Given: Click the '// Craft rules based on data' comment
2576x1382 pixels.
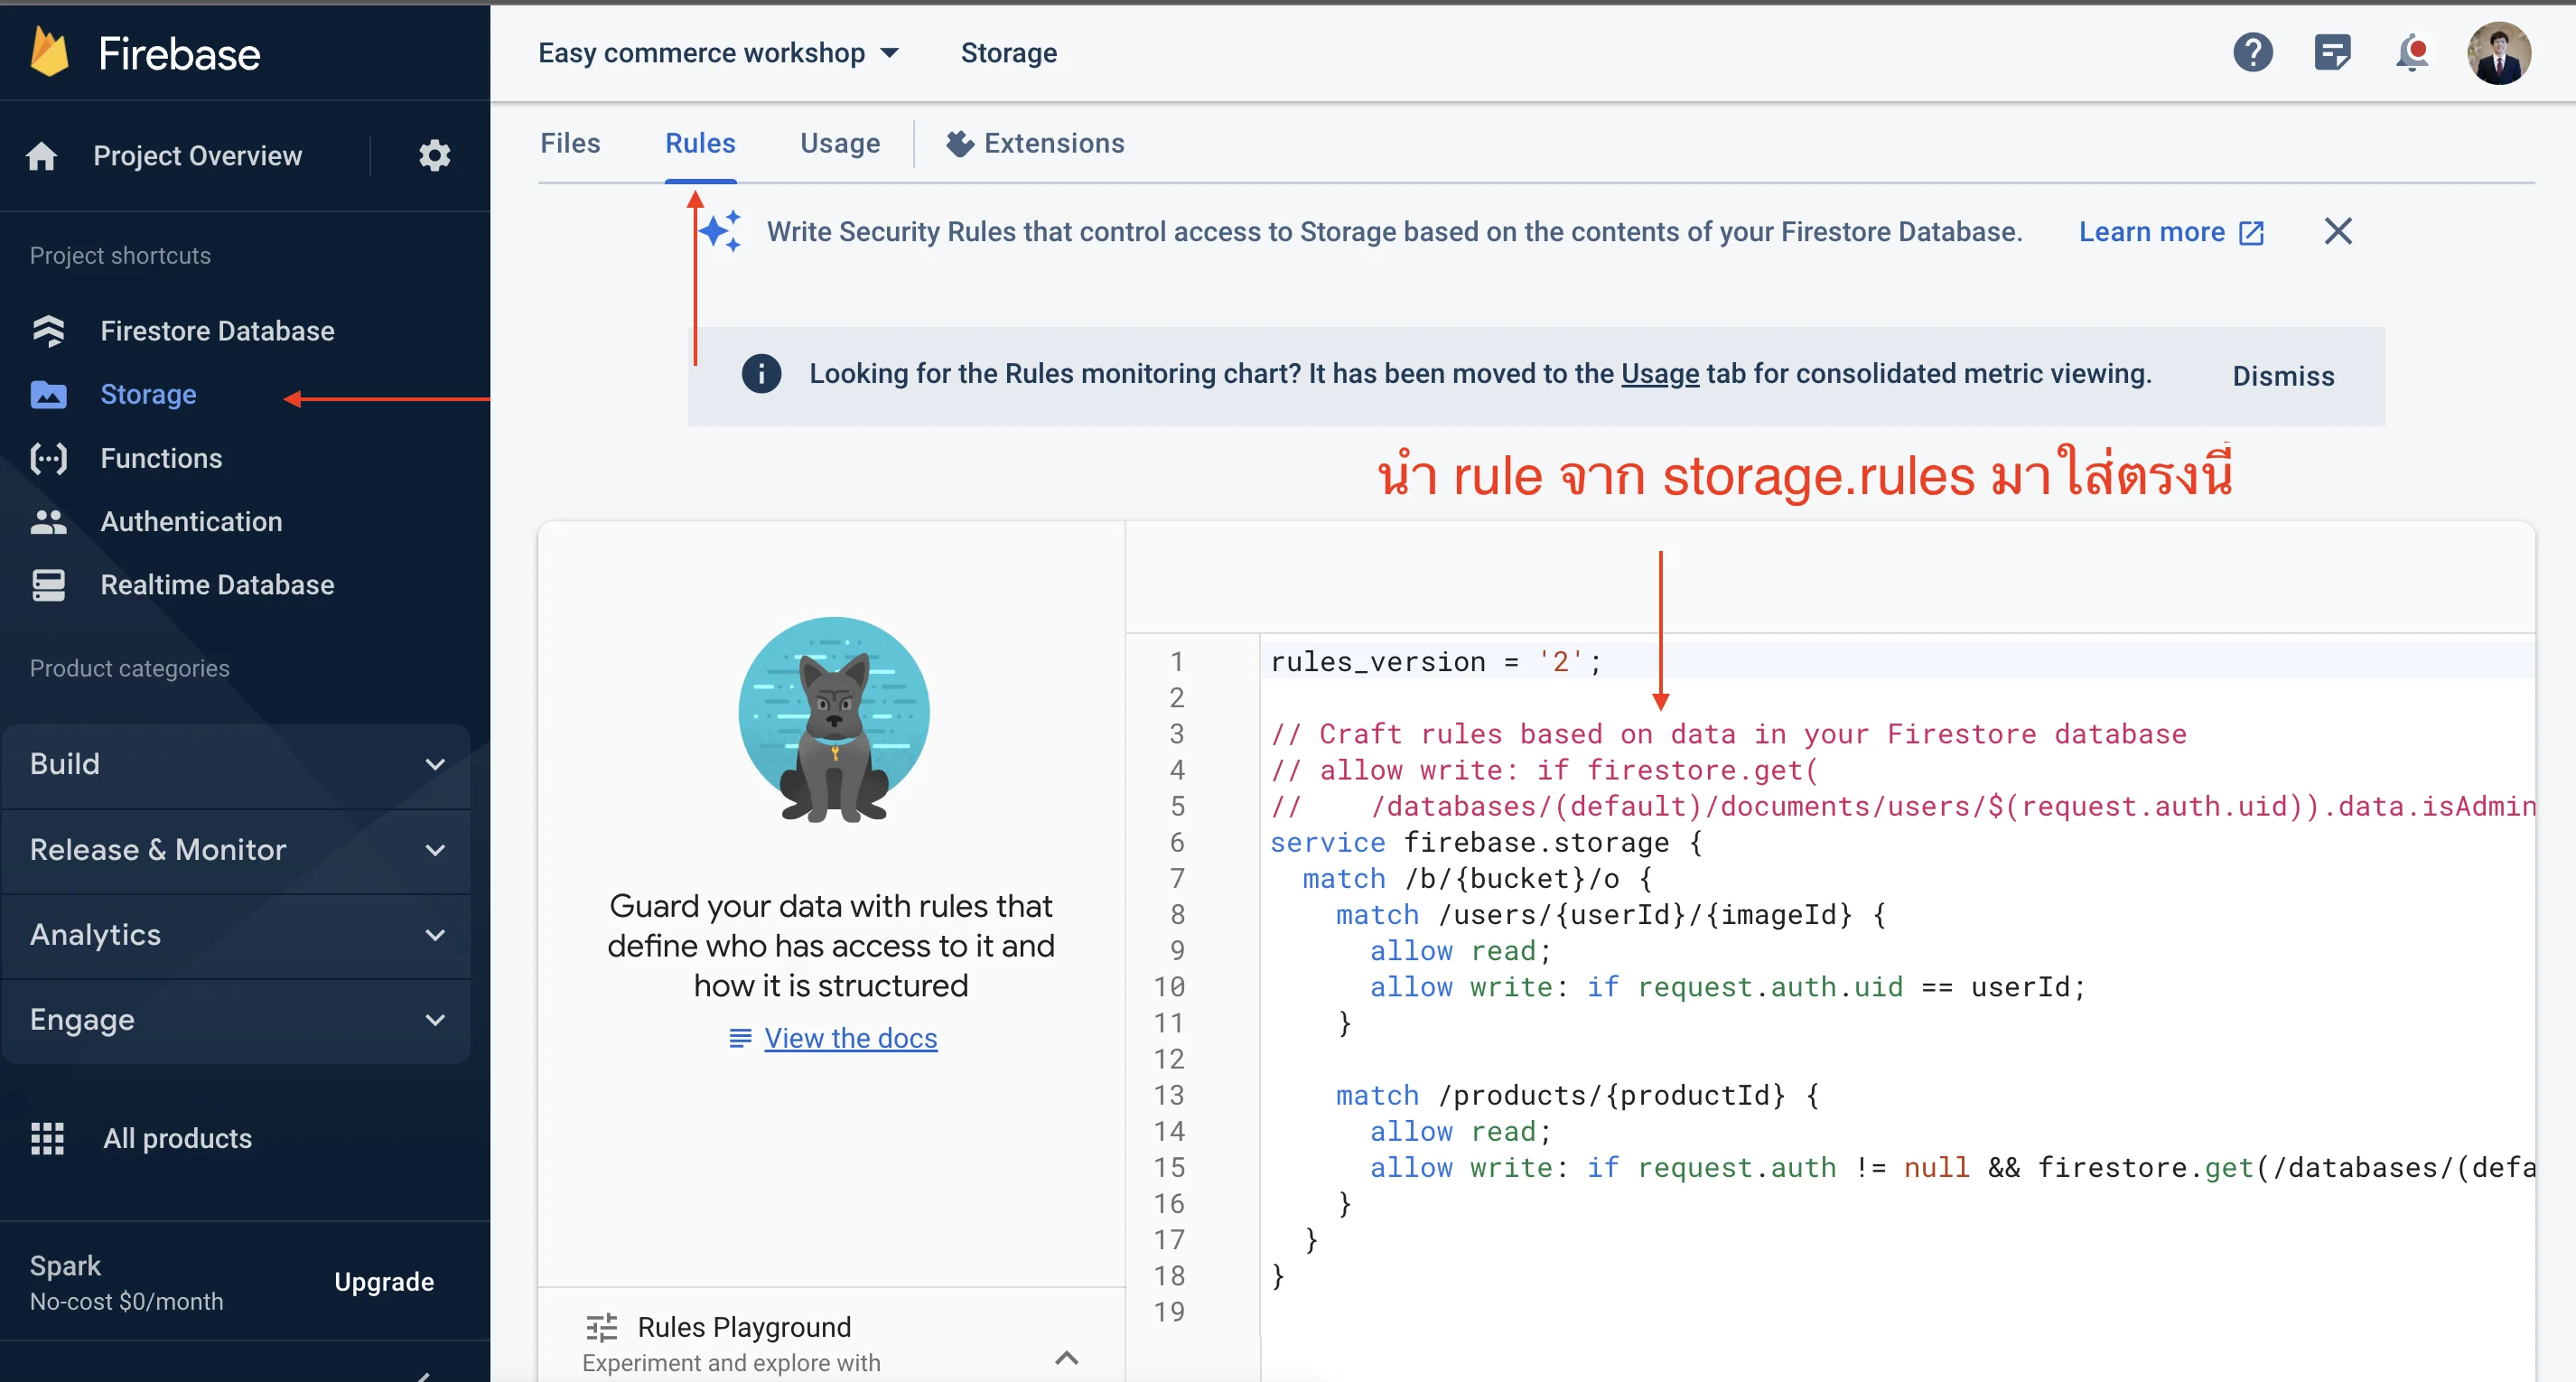Looking at the screenshot, I should tap(1728, 735).
